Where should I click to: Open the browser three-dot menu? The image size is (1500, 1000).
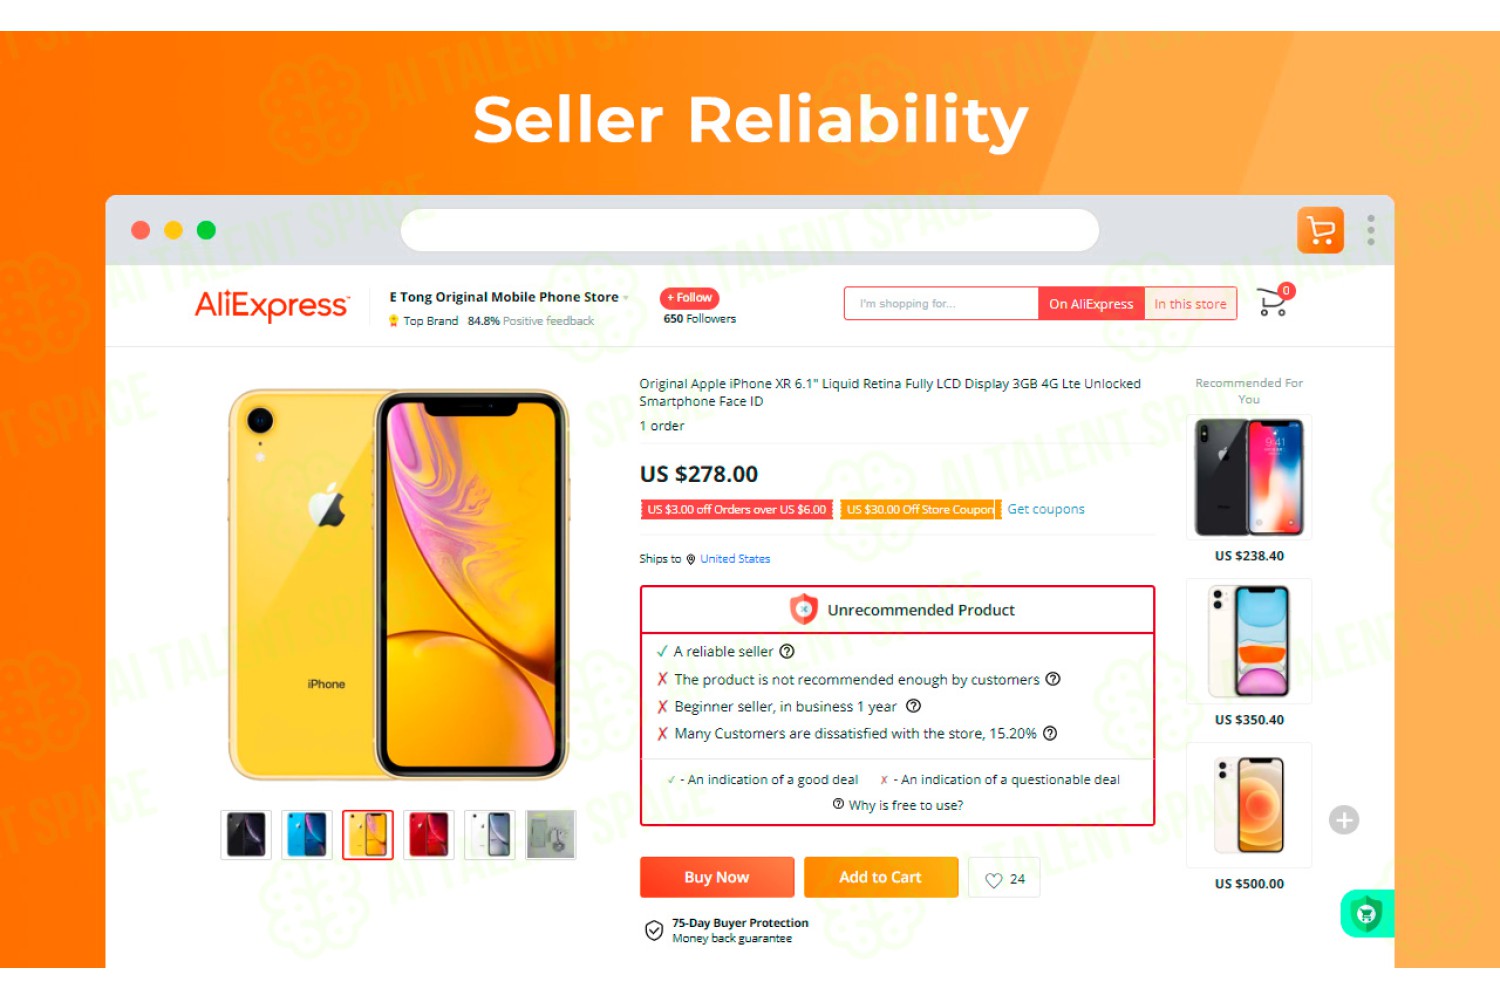click(1371, 230)
